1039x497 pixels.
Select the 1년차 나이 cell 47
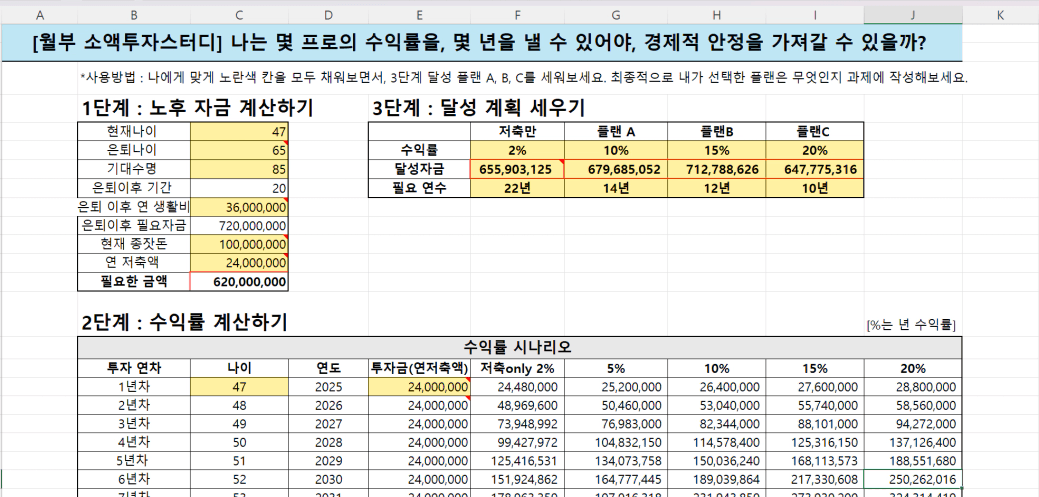239,387
